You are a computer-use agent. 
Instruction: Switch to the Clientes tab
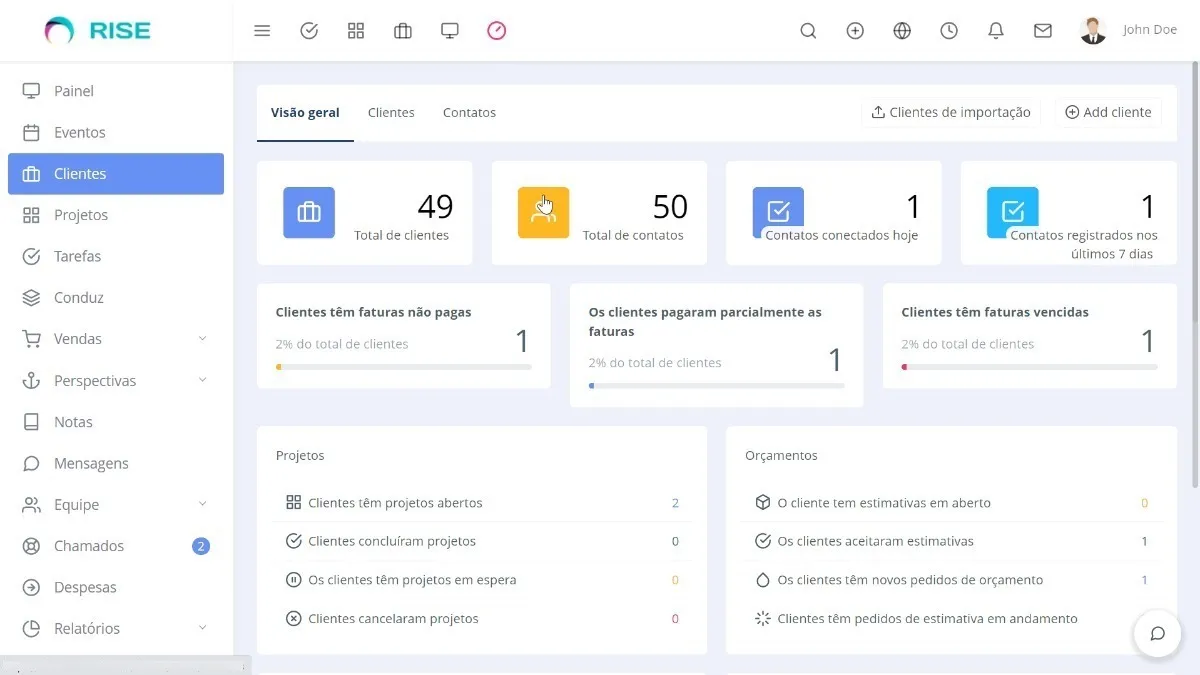pos(391,113)
